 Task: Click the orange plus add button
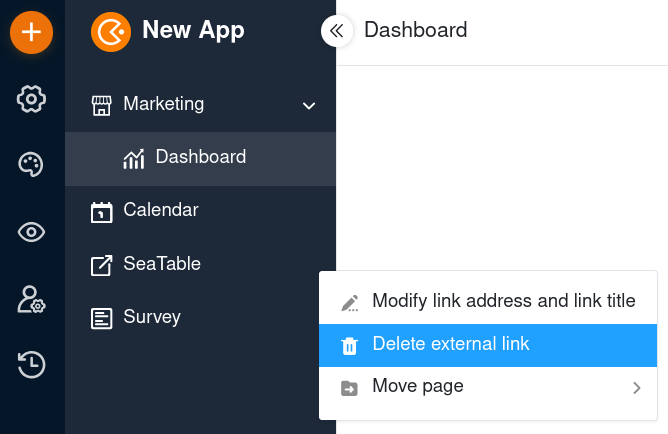(32, 32)
